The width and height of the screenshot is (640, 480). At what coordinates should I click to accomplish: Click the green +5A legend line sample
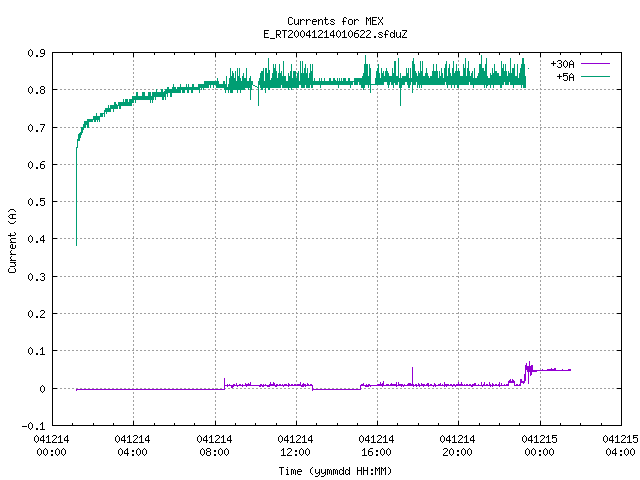(596, 76)
